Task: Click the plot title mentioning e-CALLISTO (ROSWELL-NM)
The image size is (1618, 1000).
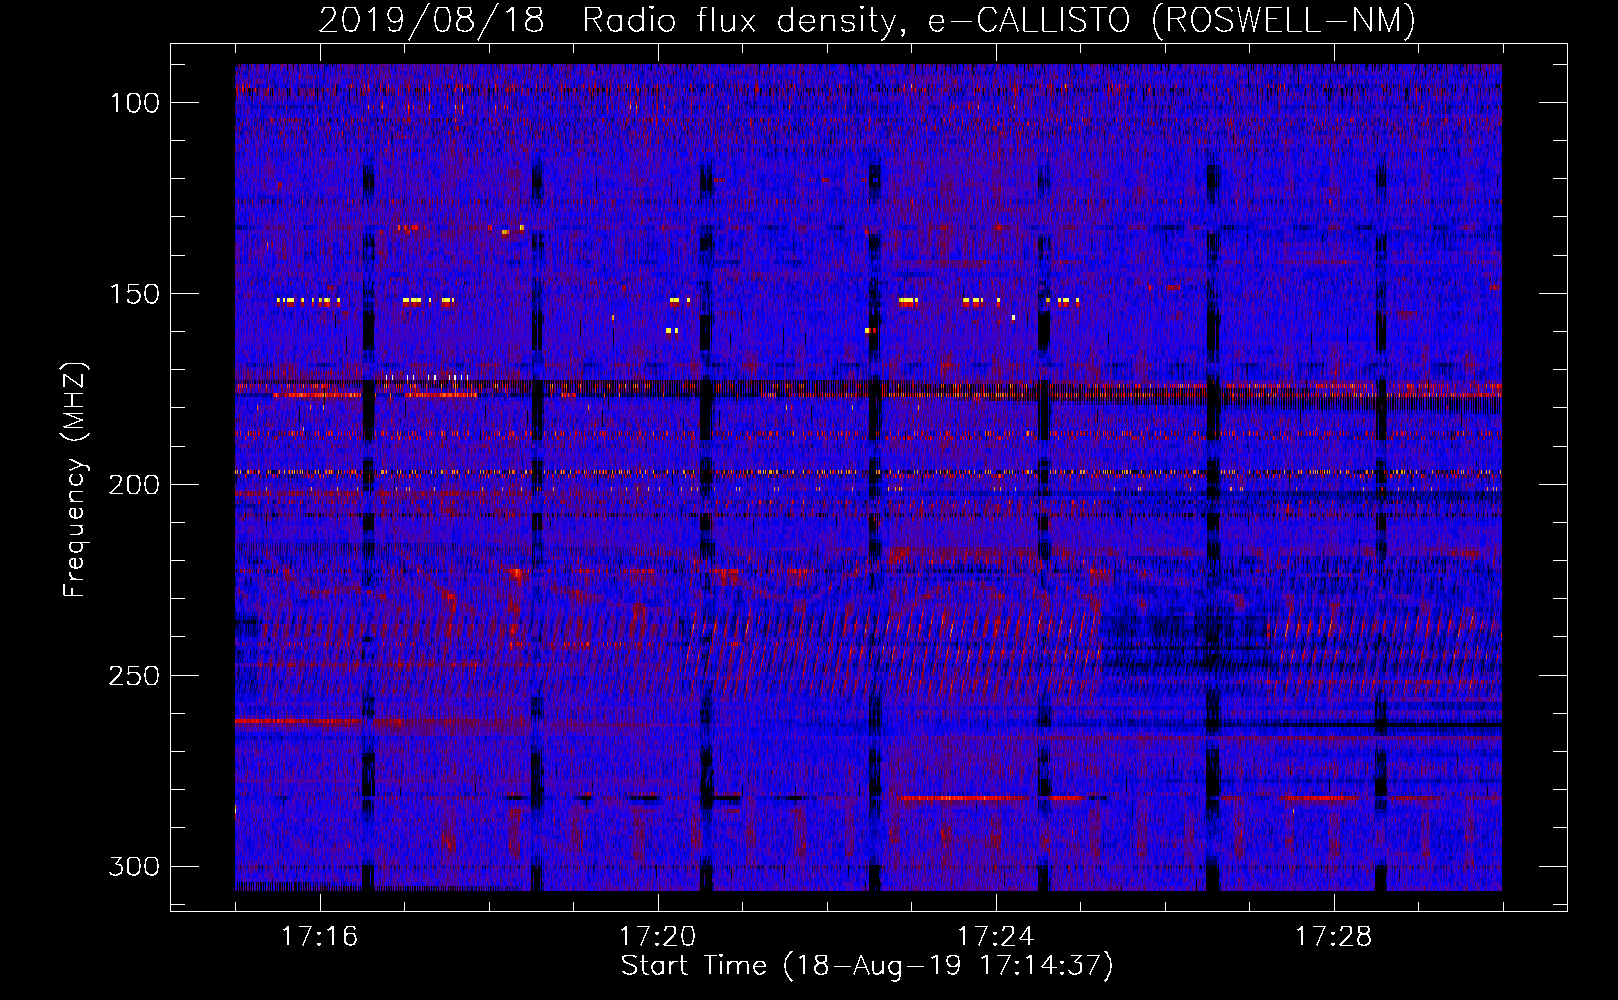Action: point(867,20)
